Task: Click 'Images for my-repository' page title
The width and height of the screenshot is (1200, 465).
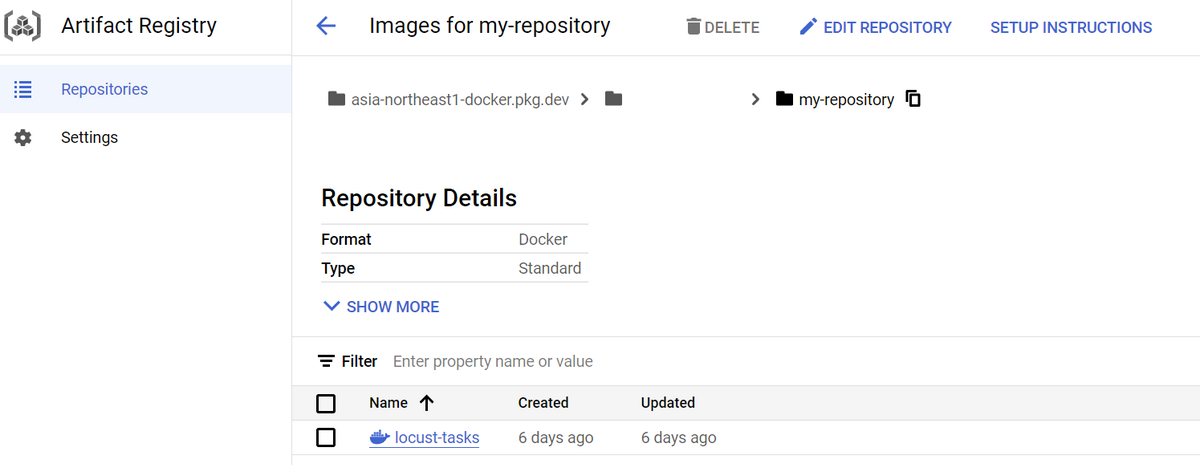Action: point(490,26)
